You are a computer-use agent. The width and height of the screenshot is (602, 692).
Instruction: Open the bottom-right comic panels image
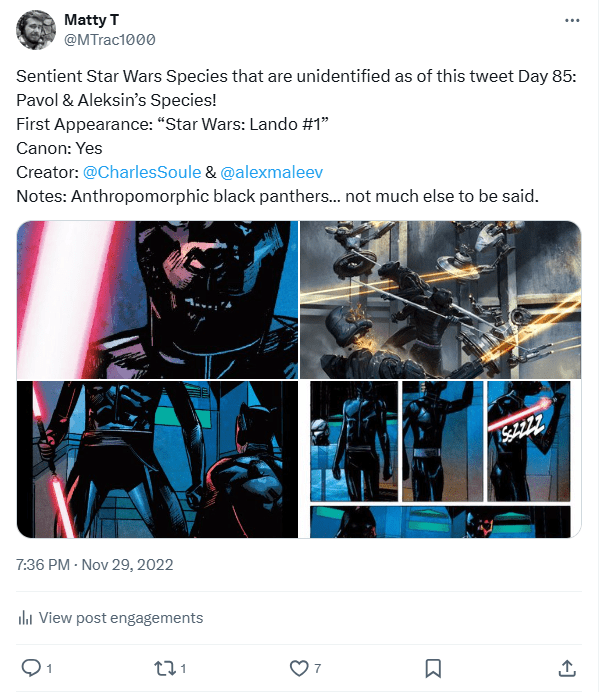[x=441, y=459]
